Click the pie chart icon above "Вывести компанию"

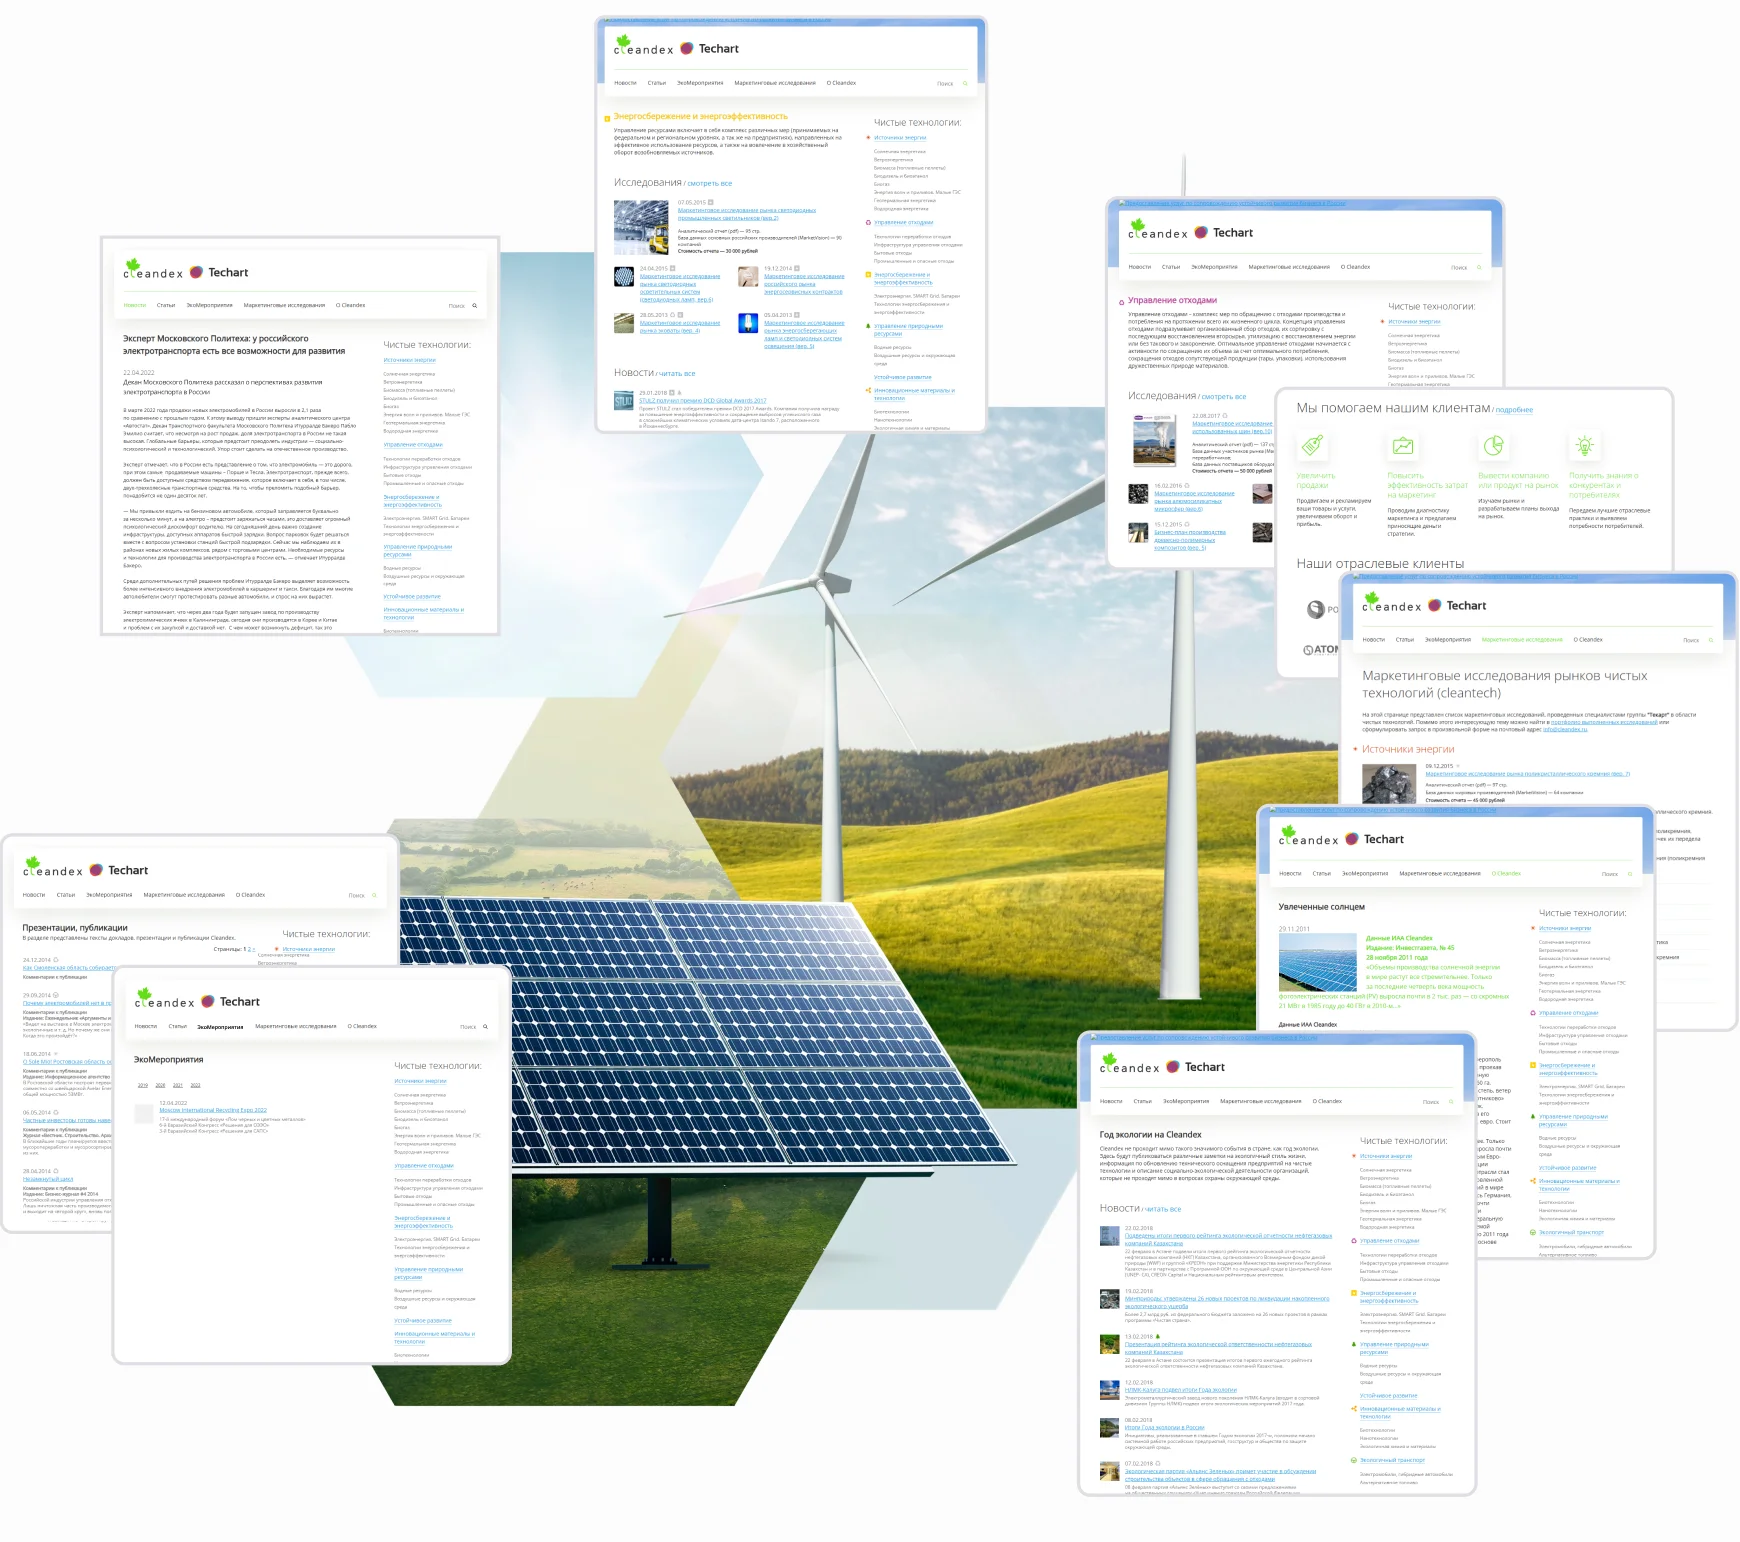pyautogui.click(x=1493, y=446)
